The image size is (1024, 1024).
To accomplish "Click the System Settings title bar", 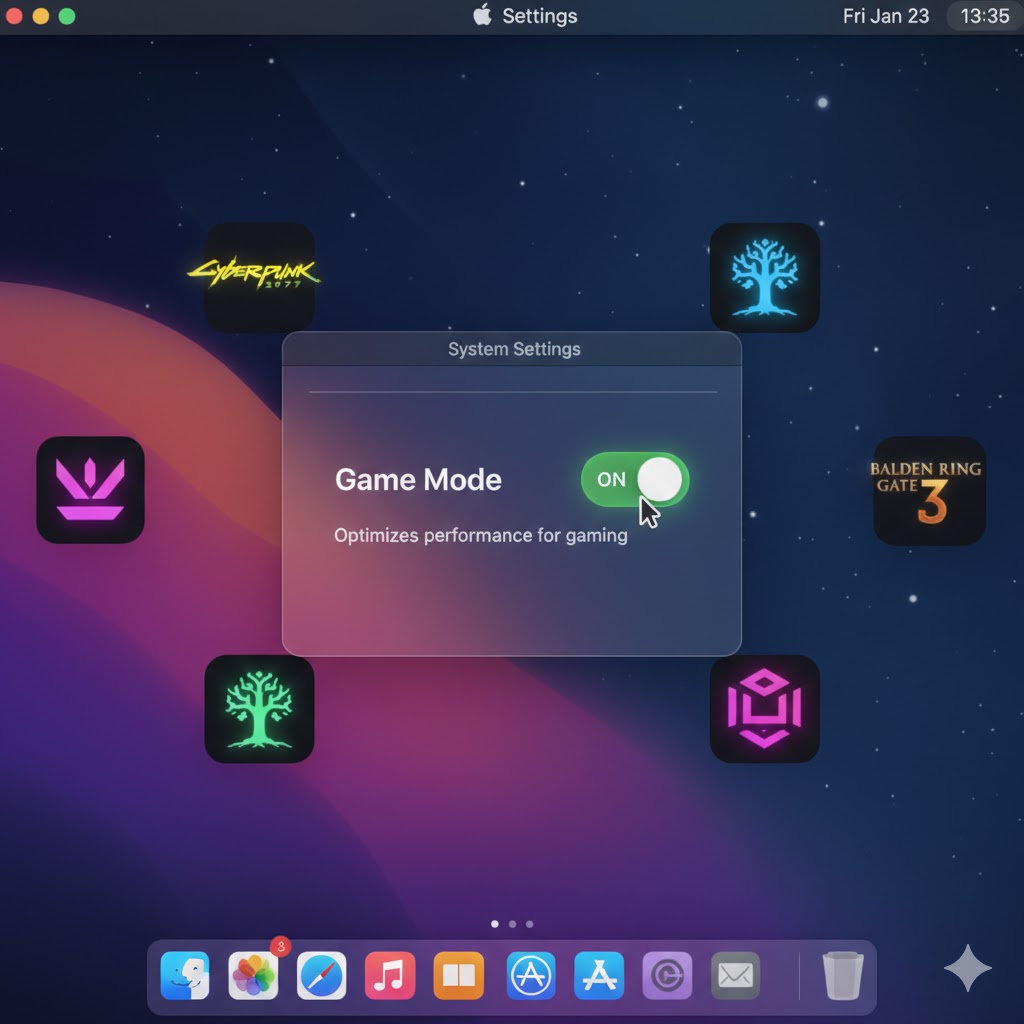I will (x=513, y=349).
